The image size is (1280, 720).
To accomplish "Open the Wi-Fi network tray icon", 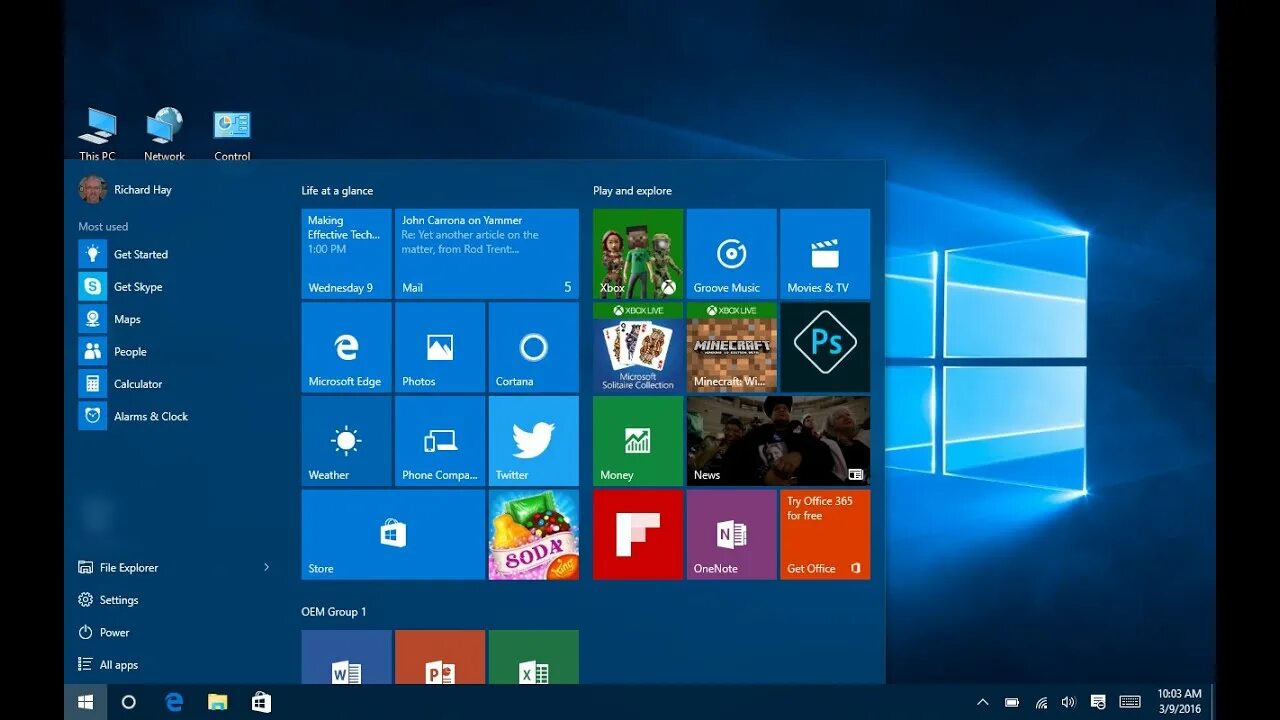I will point(1041,702).
